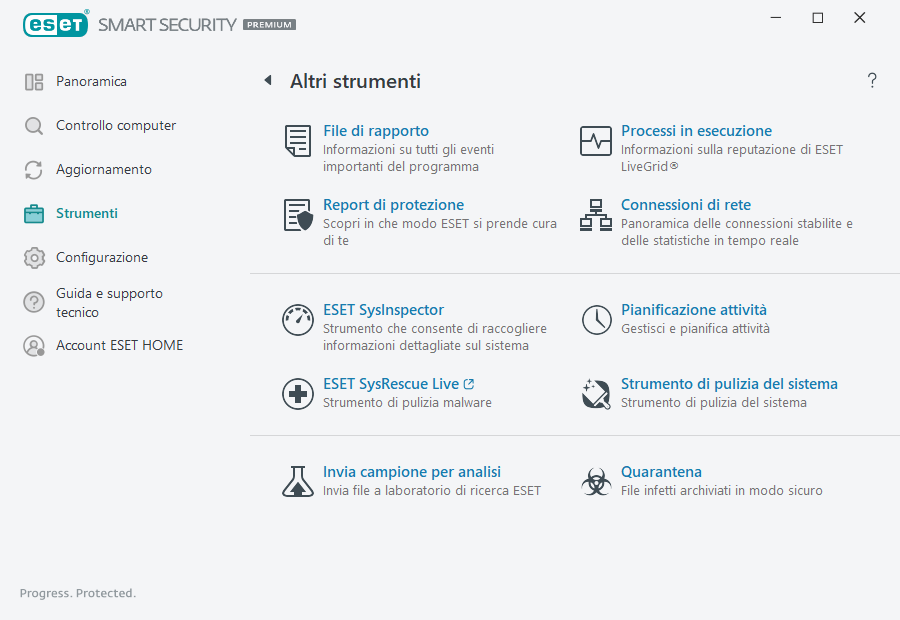Click the ESET SysInspector gauge icon

pyautogui.click(x=297, y=320)
